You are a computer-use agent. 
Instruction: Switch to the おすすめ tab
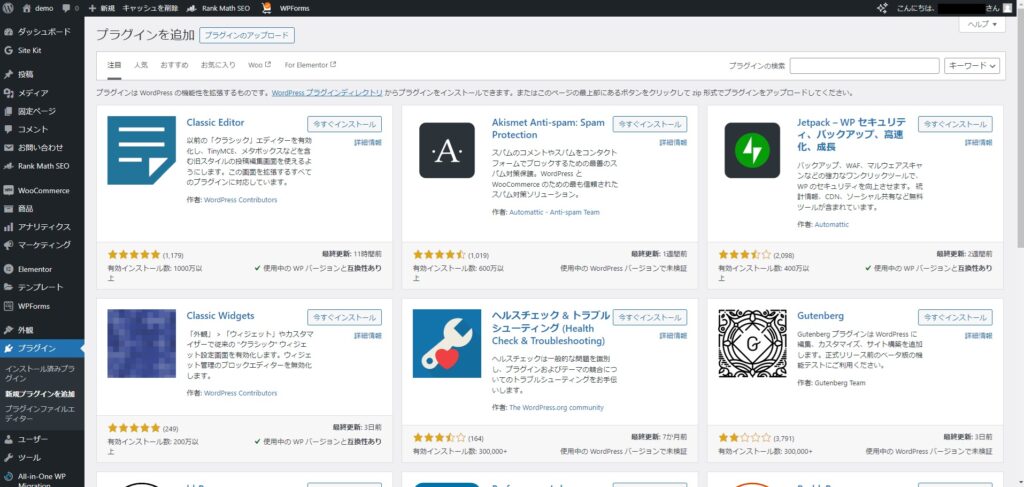coord(173,65)
